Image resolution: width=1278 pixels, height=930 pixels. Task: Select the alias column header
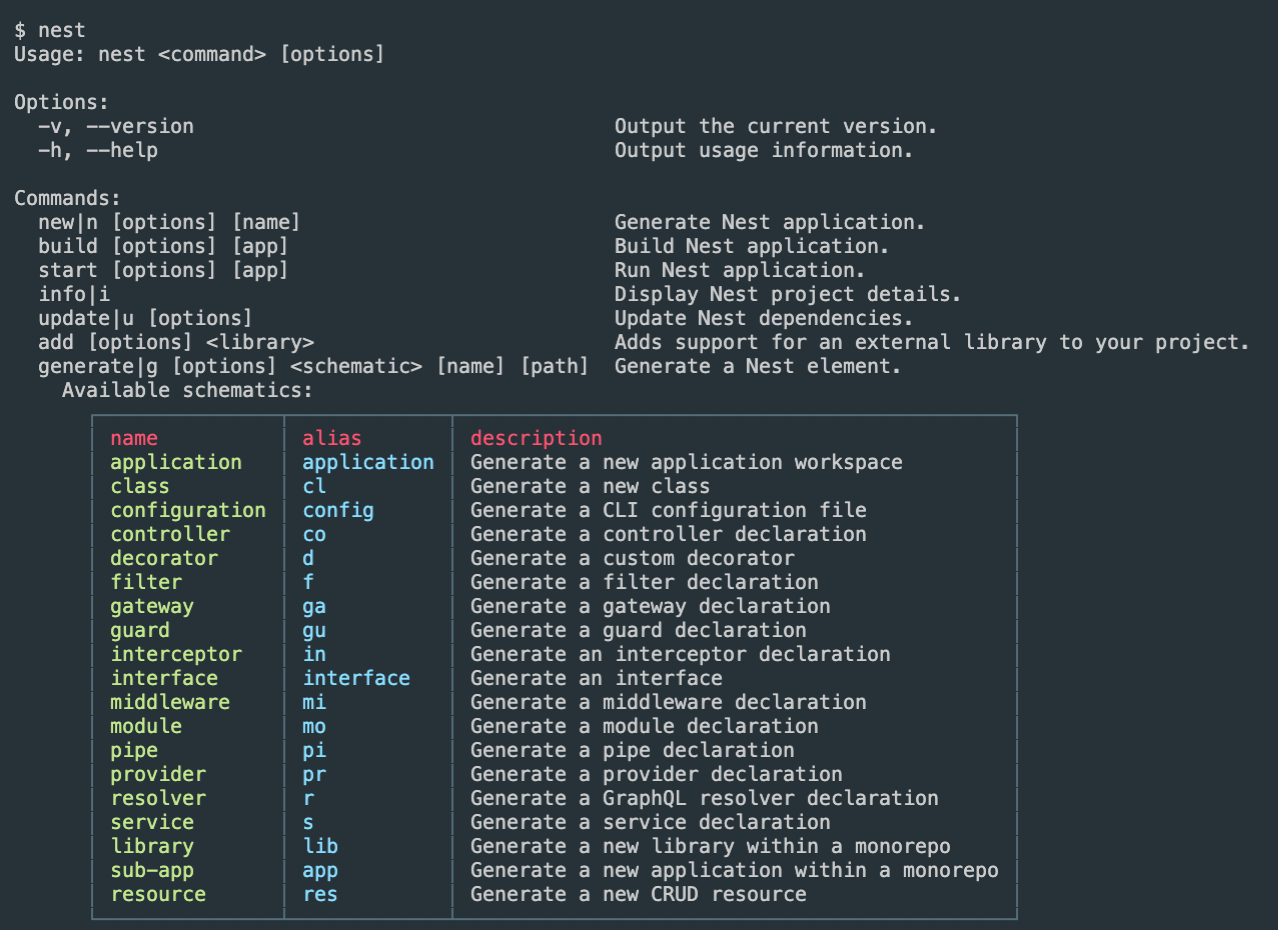[x=332, y=438]
